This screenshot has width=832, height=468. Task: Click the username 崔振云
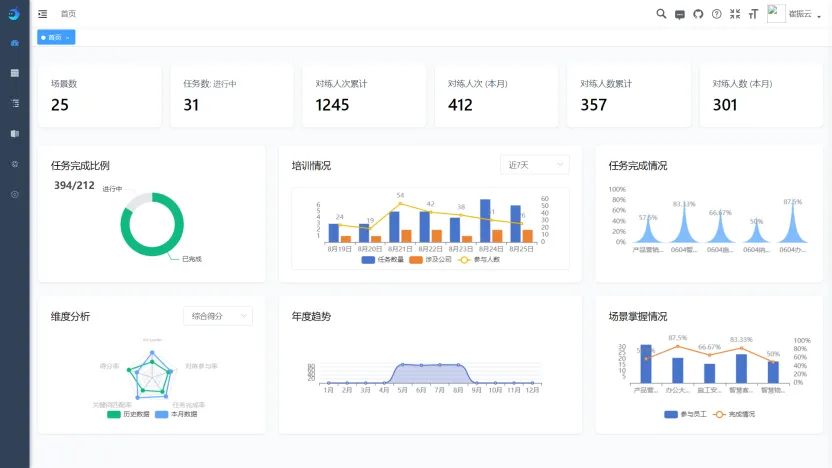pyautogui.click(x=800, y=14)
